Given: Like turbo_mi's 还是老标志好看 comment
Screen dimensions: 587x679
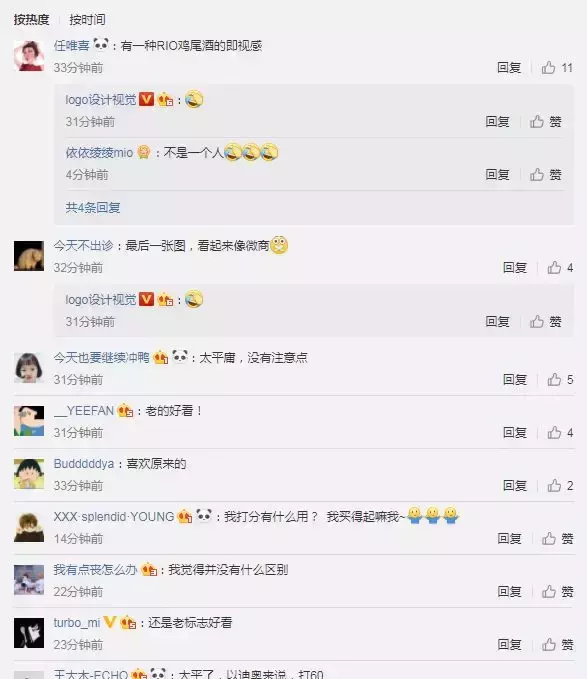Looking at the screenshot, I should pos(558,644).
